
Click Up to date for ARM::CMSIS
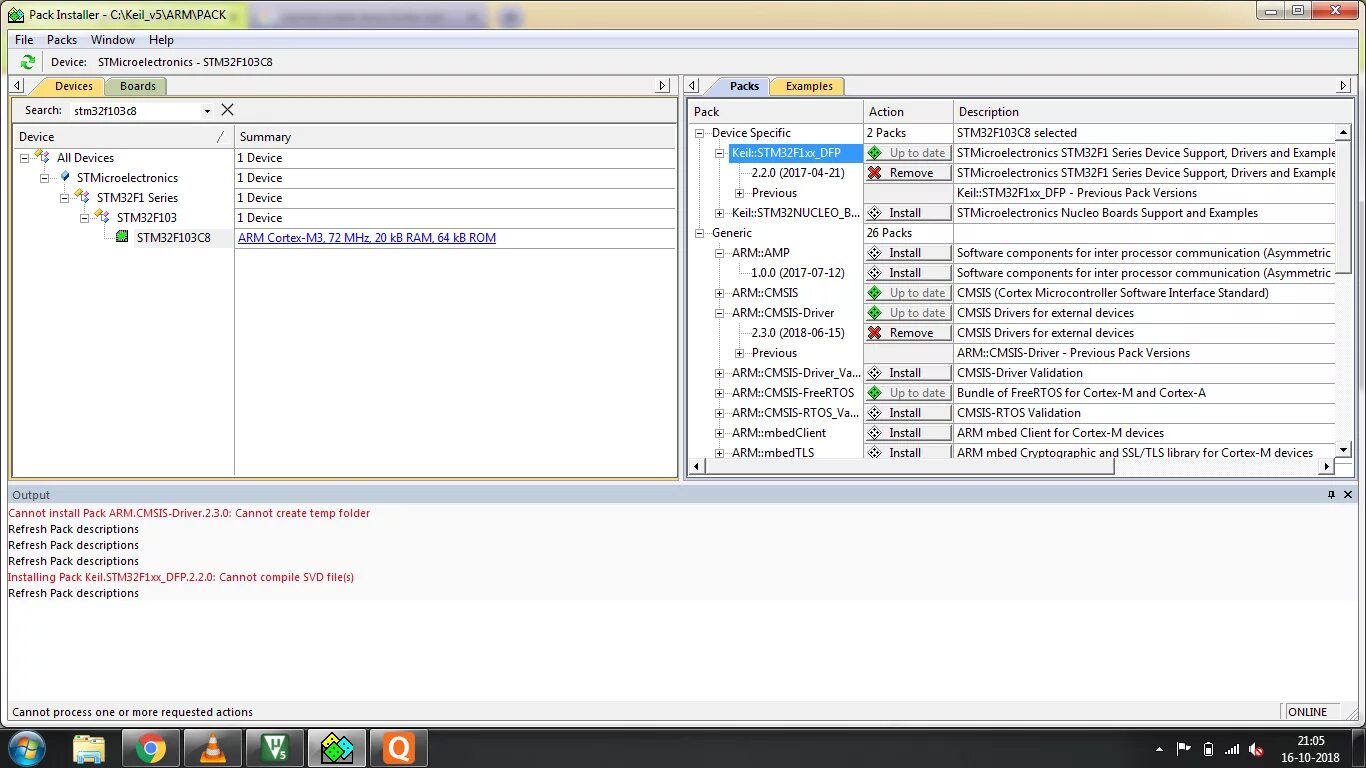[x=908, y=293]
